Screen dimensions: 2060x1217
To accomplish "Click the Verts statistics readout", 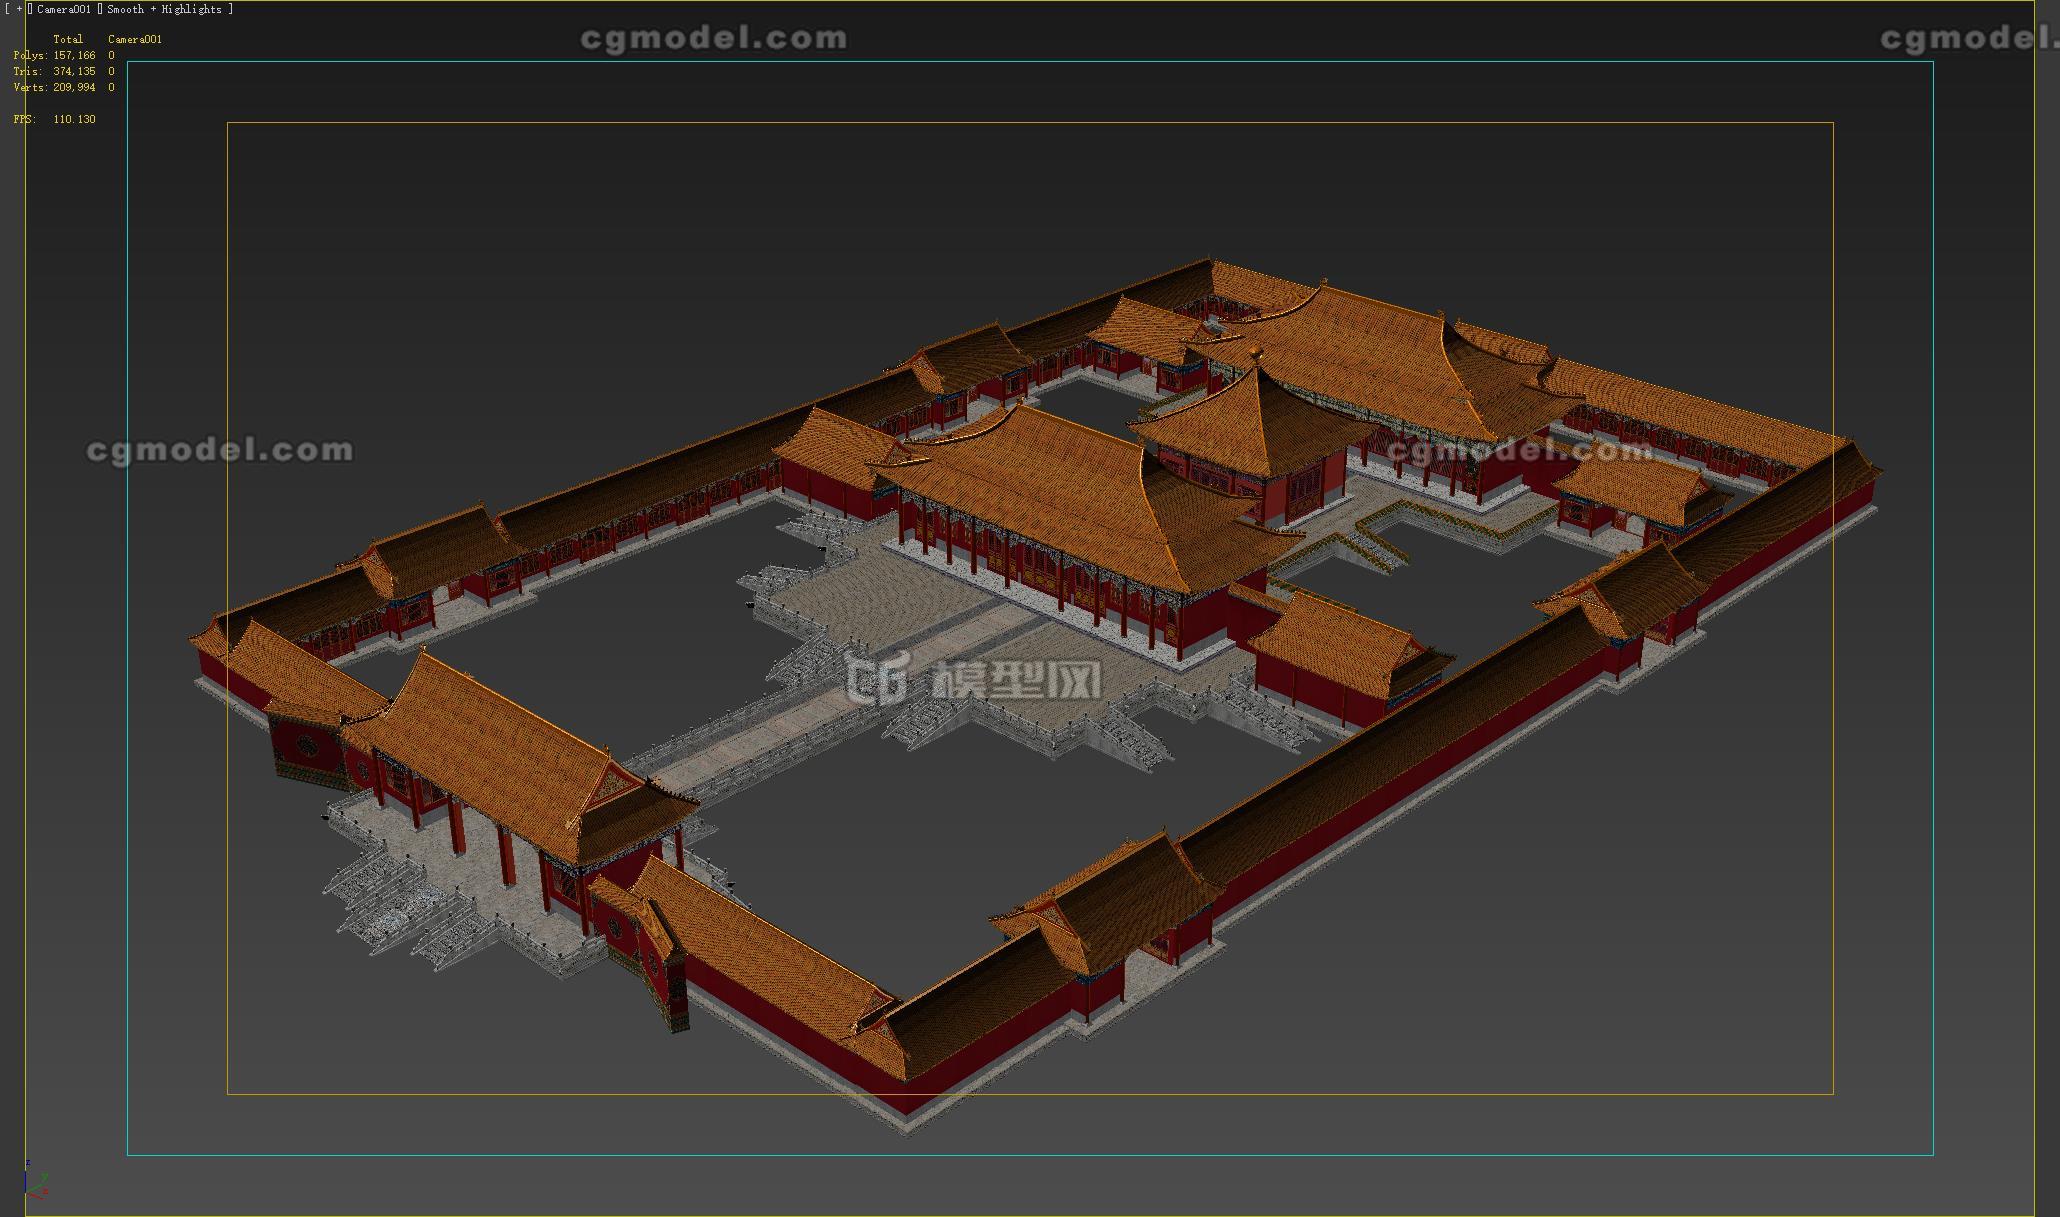I will tap(52, 87).
